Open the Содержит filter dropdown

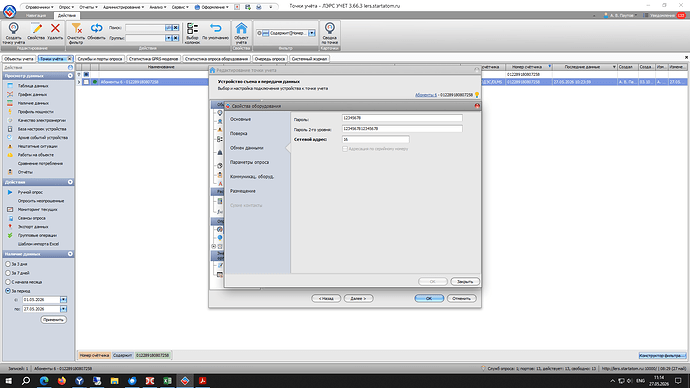coord(312,33)
